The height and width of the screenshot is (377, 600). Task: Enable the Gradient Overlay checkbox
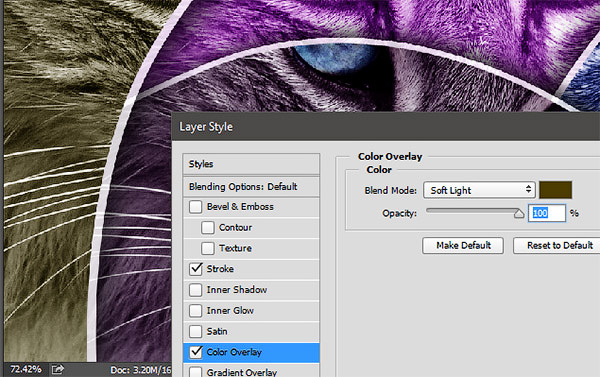click(x=196, y=372)
